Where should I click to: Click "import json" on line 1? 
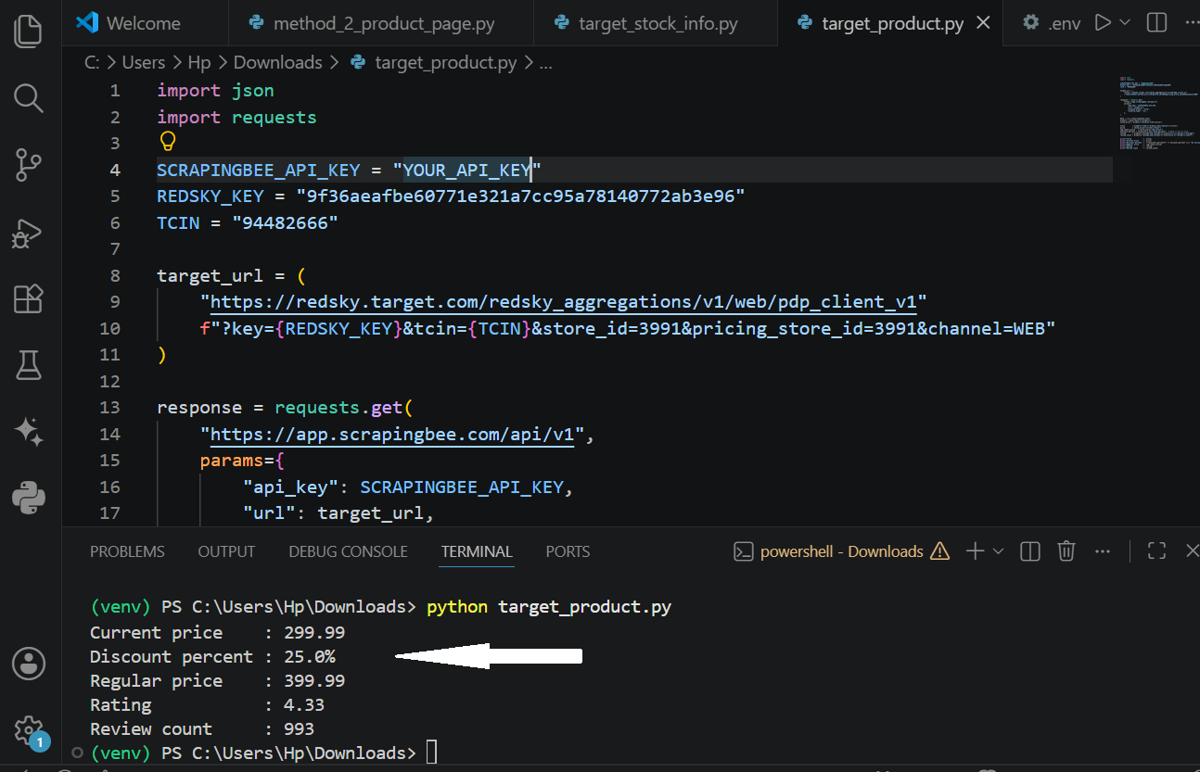click(x=215, y=91)
